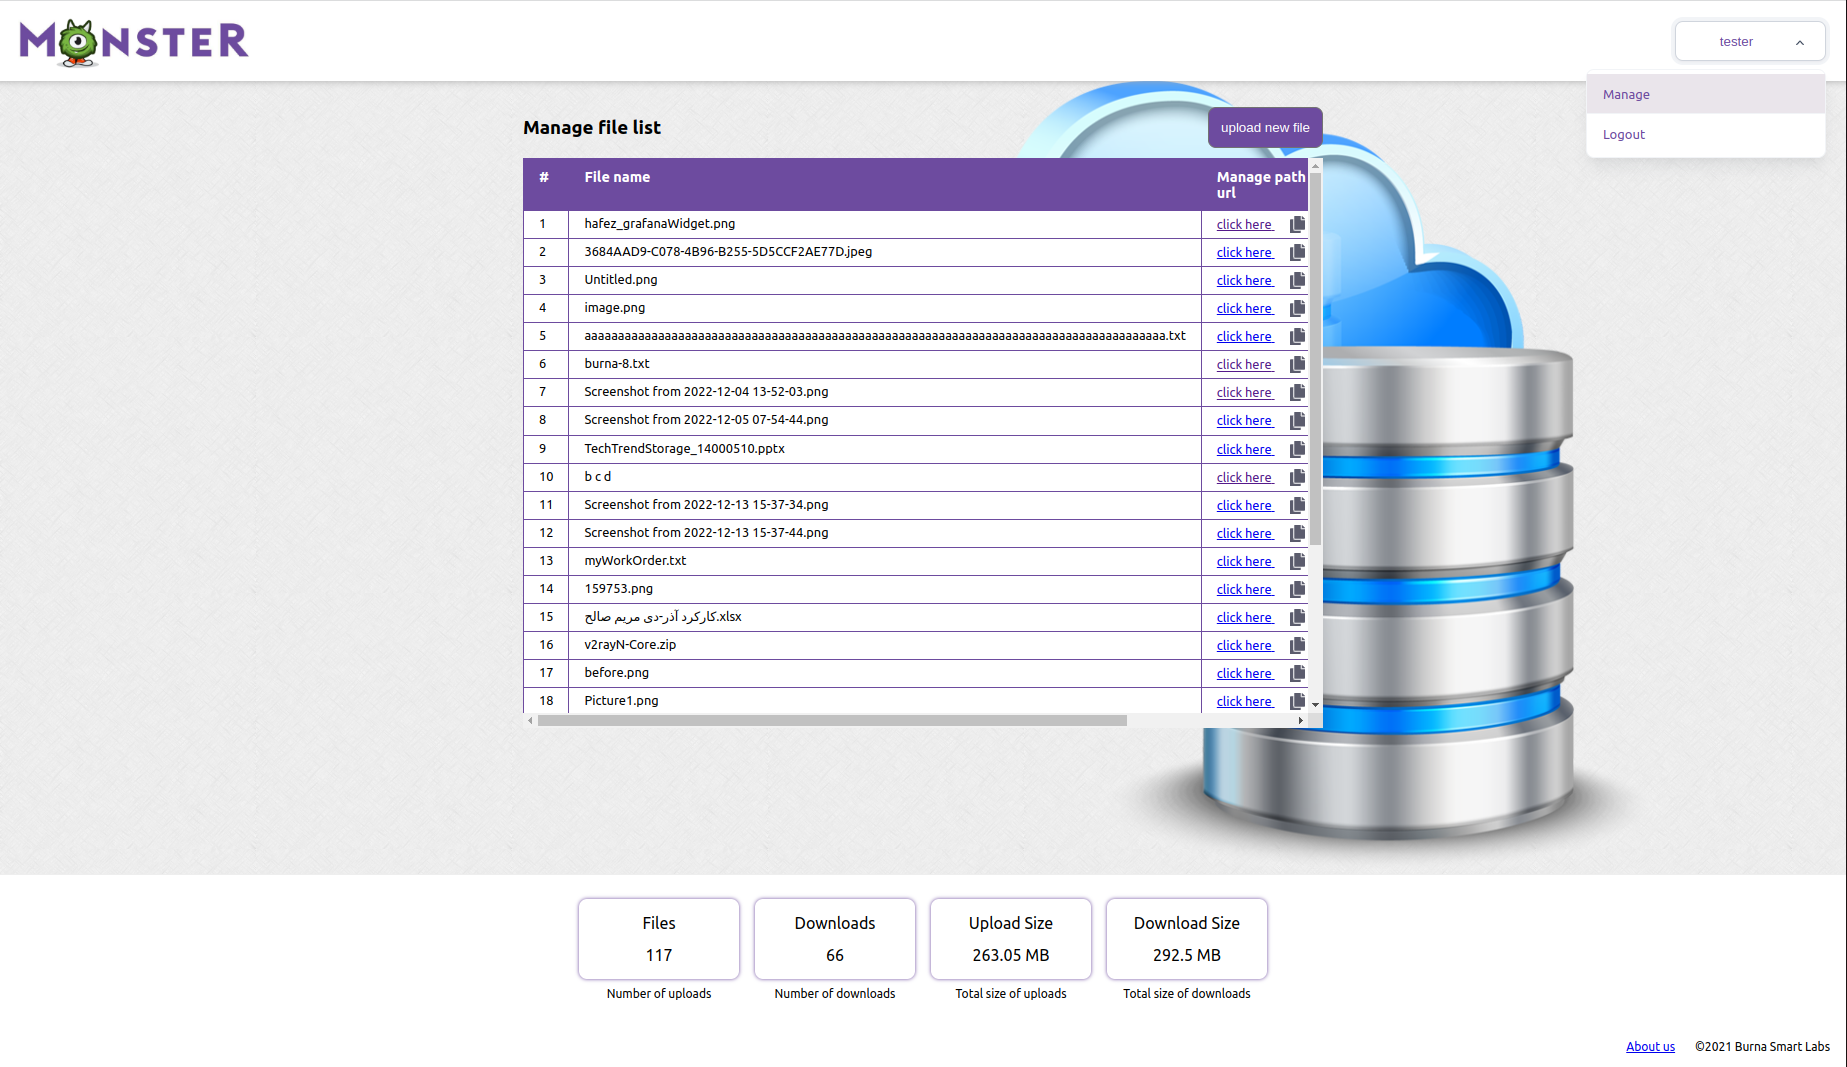This screenshot has width=1847, height=1067.
Task: Click the Downloads card showing 66
Action: coord(835,939)
